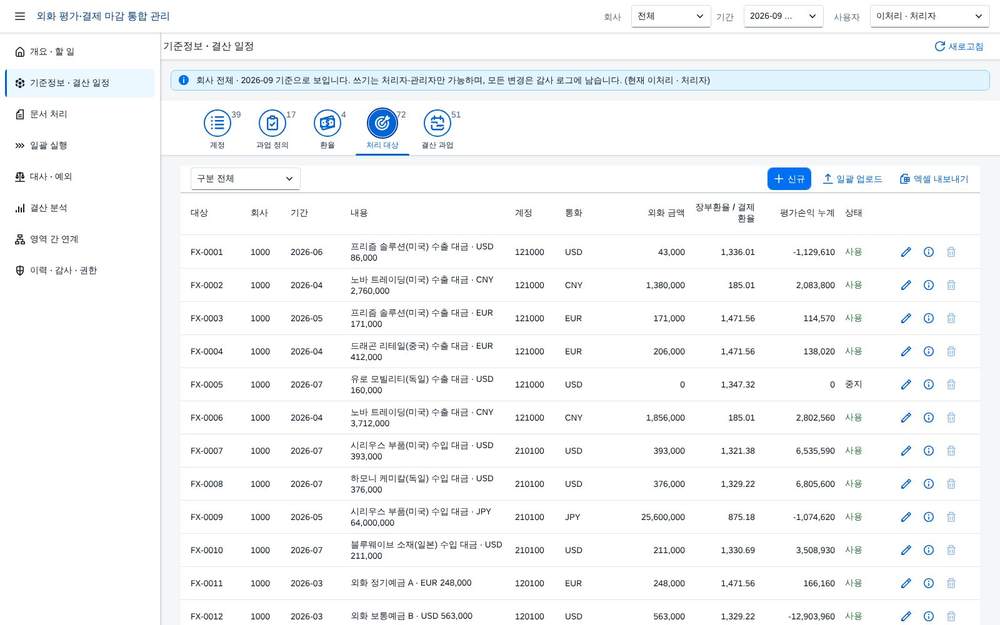Delete row FX-0001 with trash icon

coord(951,252)
